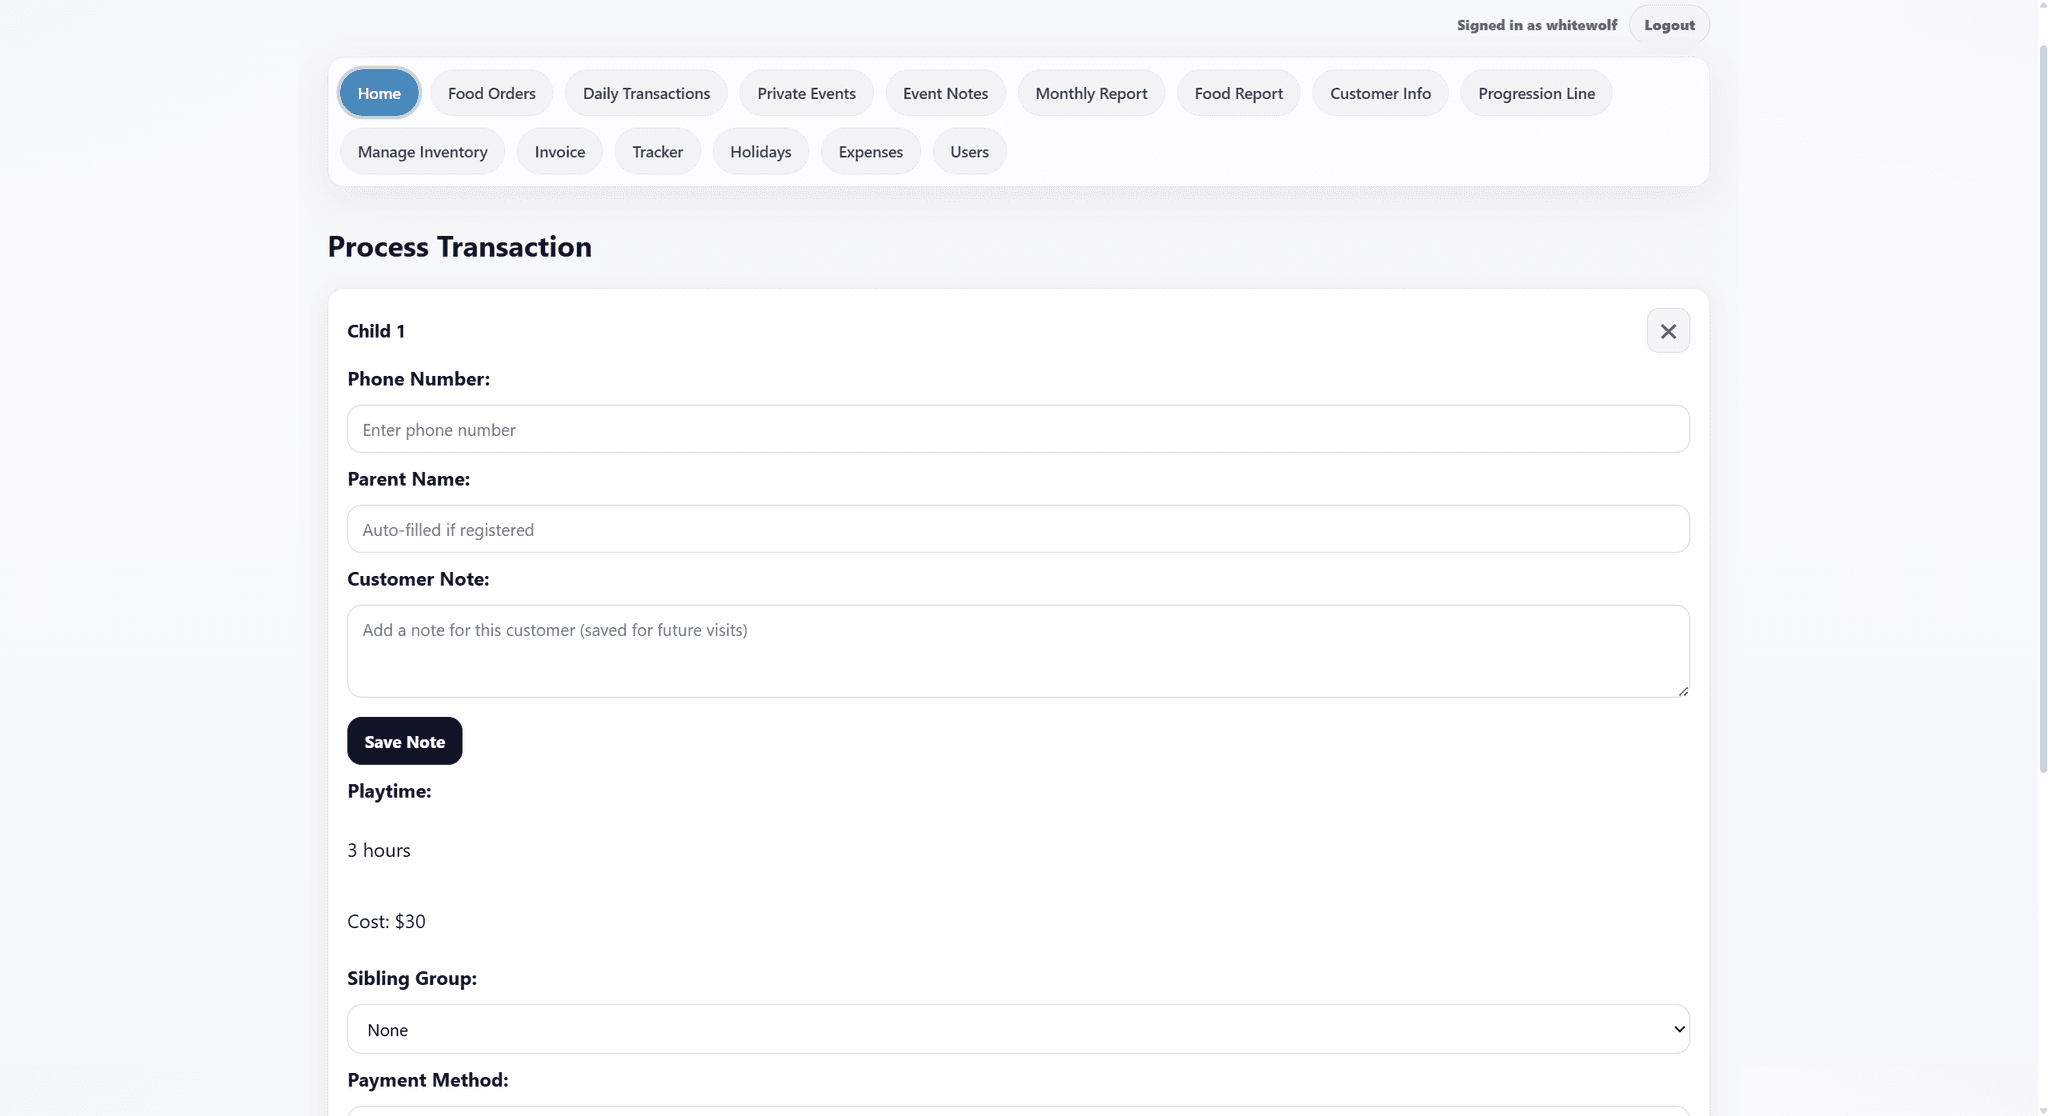The image size is (2048, 1116).
Task: Click the page vertical scrollbar
Action: point(2042,400)
